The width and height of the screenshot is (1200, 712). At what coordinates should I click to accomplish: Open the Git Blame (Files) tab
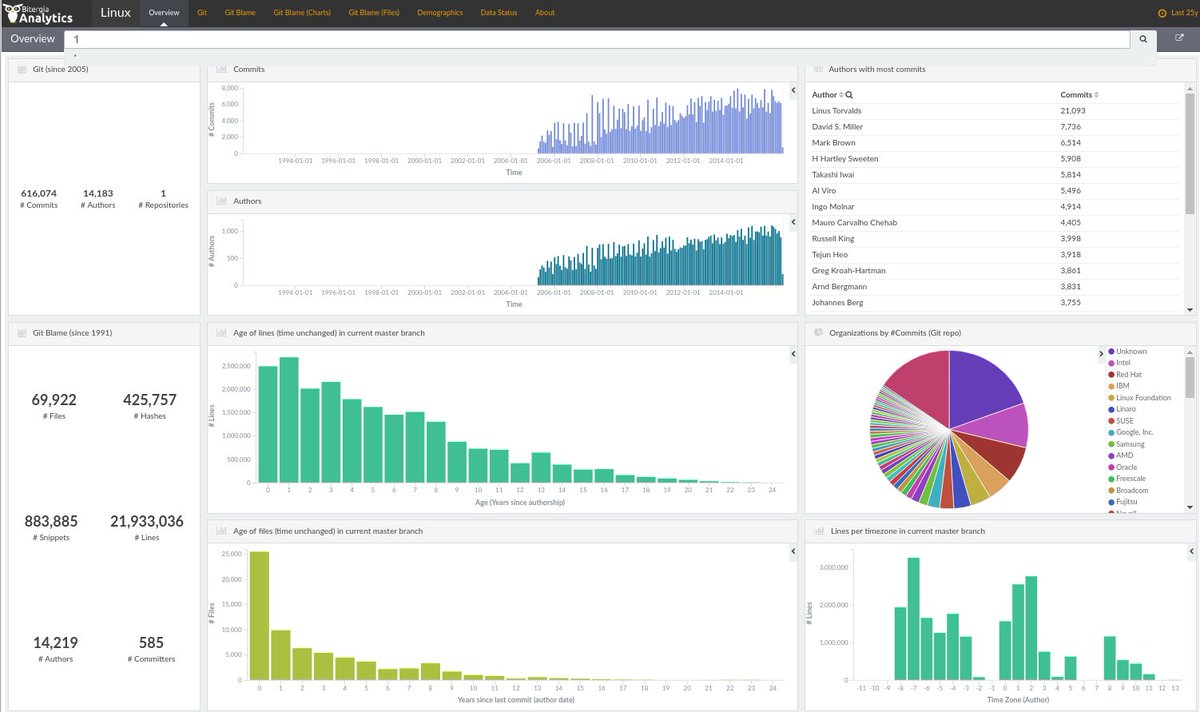coord(374,13)
